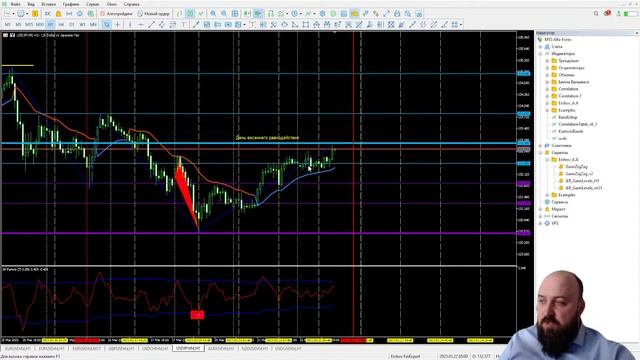Viewport: 640px width, 360px height.
Task: Switch chart to line chart type
Action: tap(201, 13)
